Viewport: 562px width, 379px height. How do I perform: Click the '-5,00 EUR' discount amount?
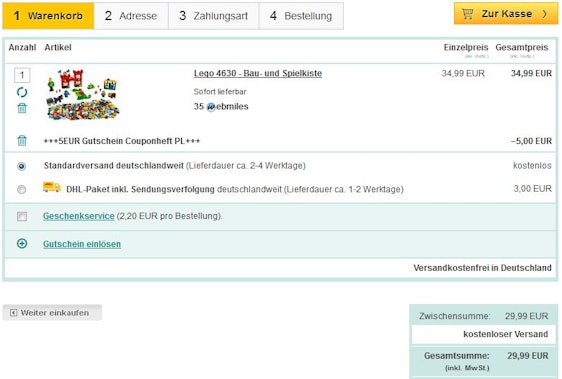coord(531,141)
